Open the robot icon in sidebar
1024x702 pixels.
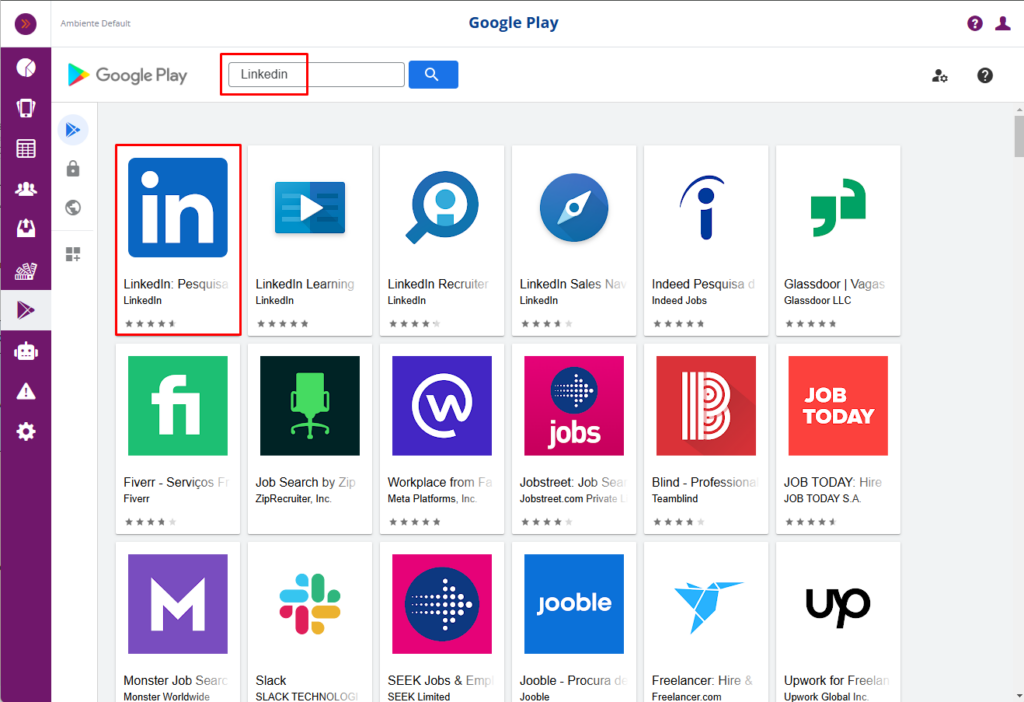(25, 351)
